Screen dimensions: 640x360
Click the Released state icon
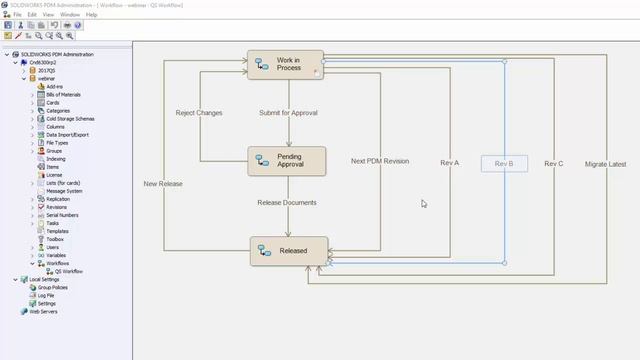coord(264,250)
